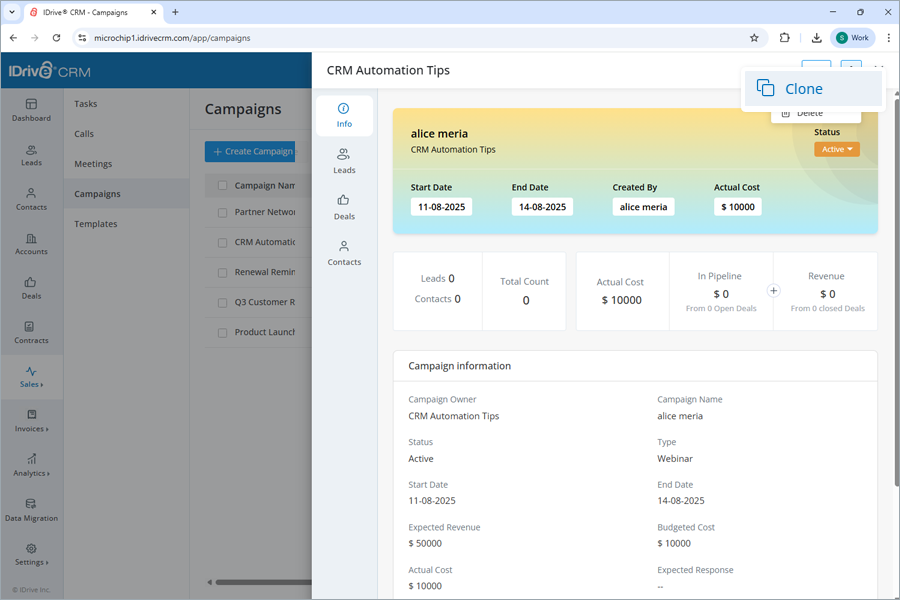
Task: Select the Q3 Customer campaign checkbox
Action: (x=221, y=301)
